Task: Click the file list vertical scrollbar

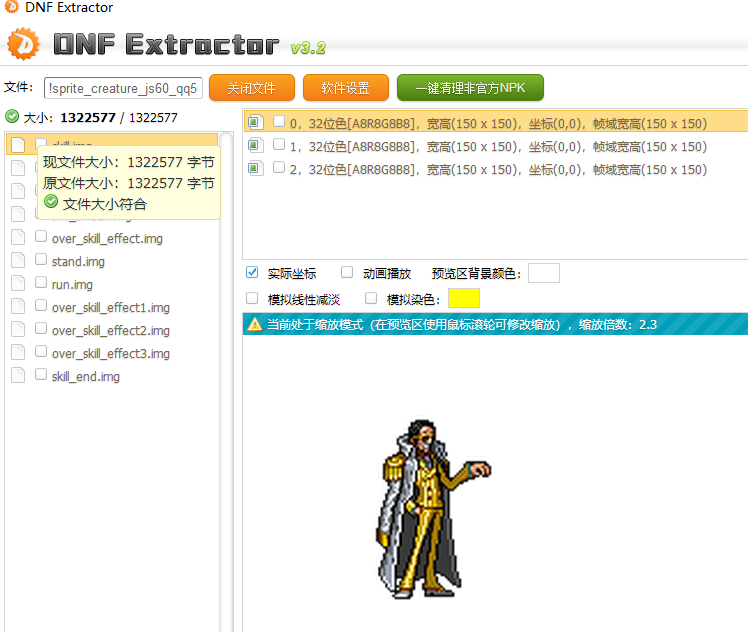Action: tap(227, 382)
